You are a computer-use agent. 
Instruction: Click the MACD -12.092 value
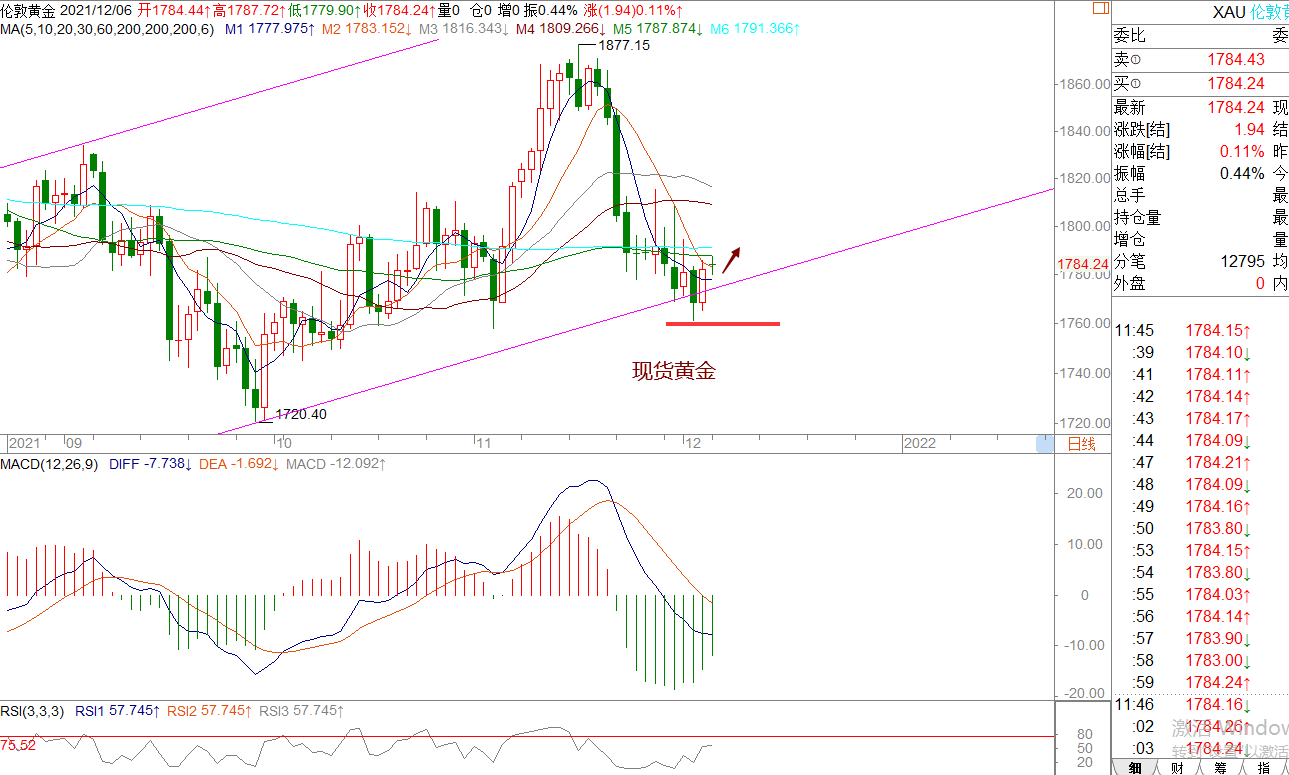335,464
